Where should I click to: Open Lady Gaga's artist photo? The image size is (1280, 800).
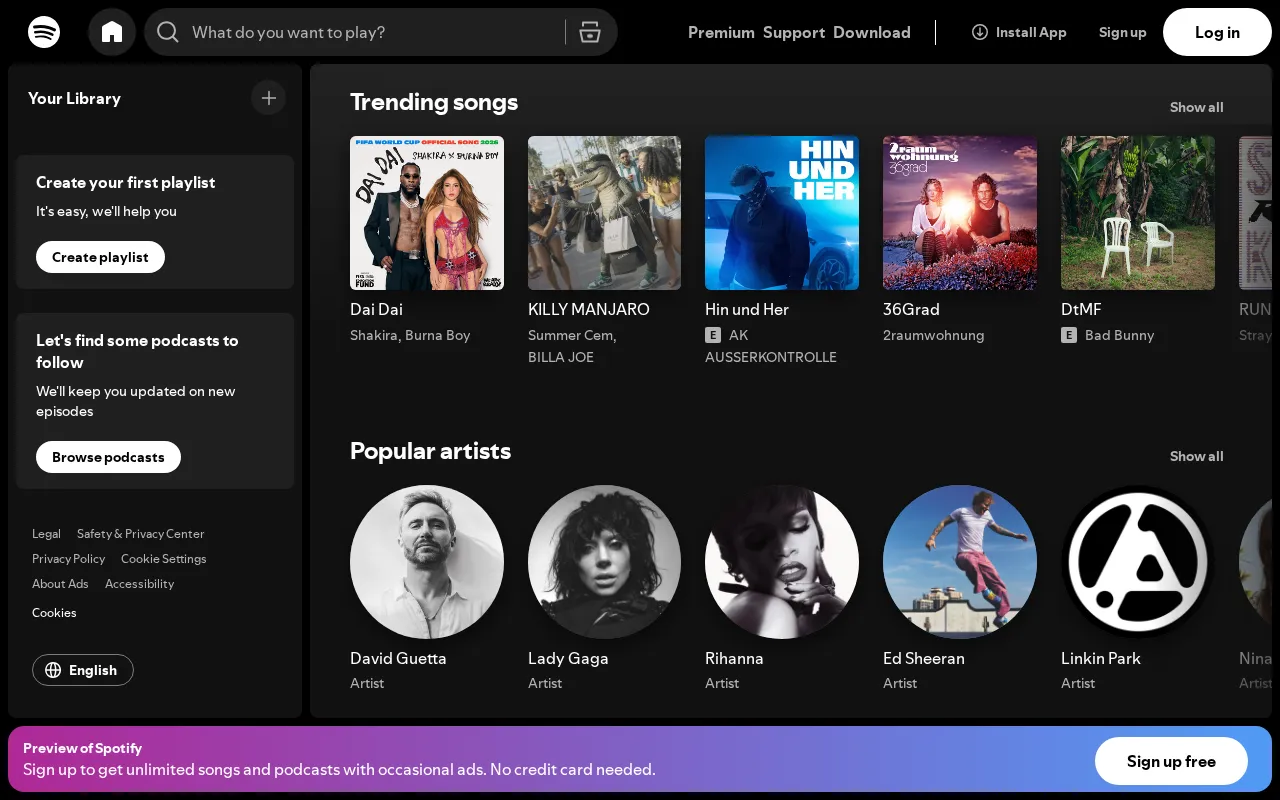pyautogui.click(x=604, y=562)
